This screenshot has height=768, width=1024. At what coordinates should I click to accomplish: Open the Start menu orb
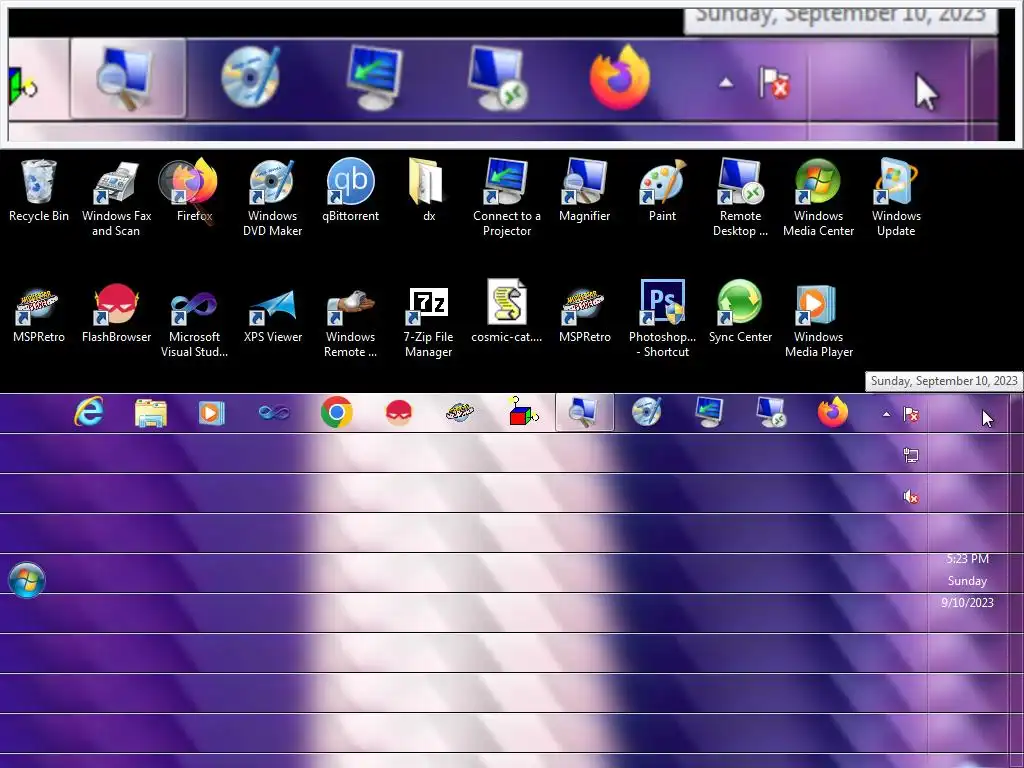pyautogui.click(x=27, y=579)
